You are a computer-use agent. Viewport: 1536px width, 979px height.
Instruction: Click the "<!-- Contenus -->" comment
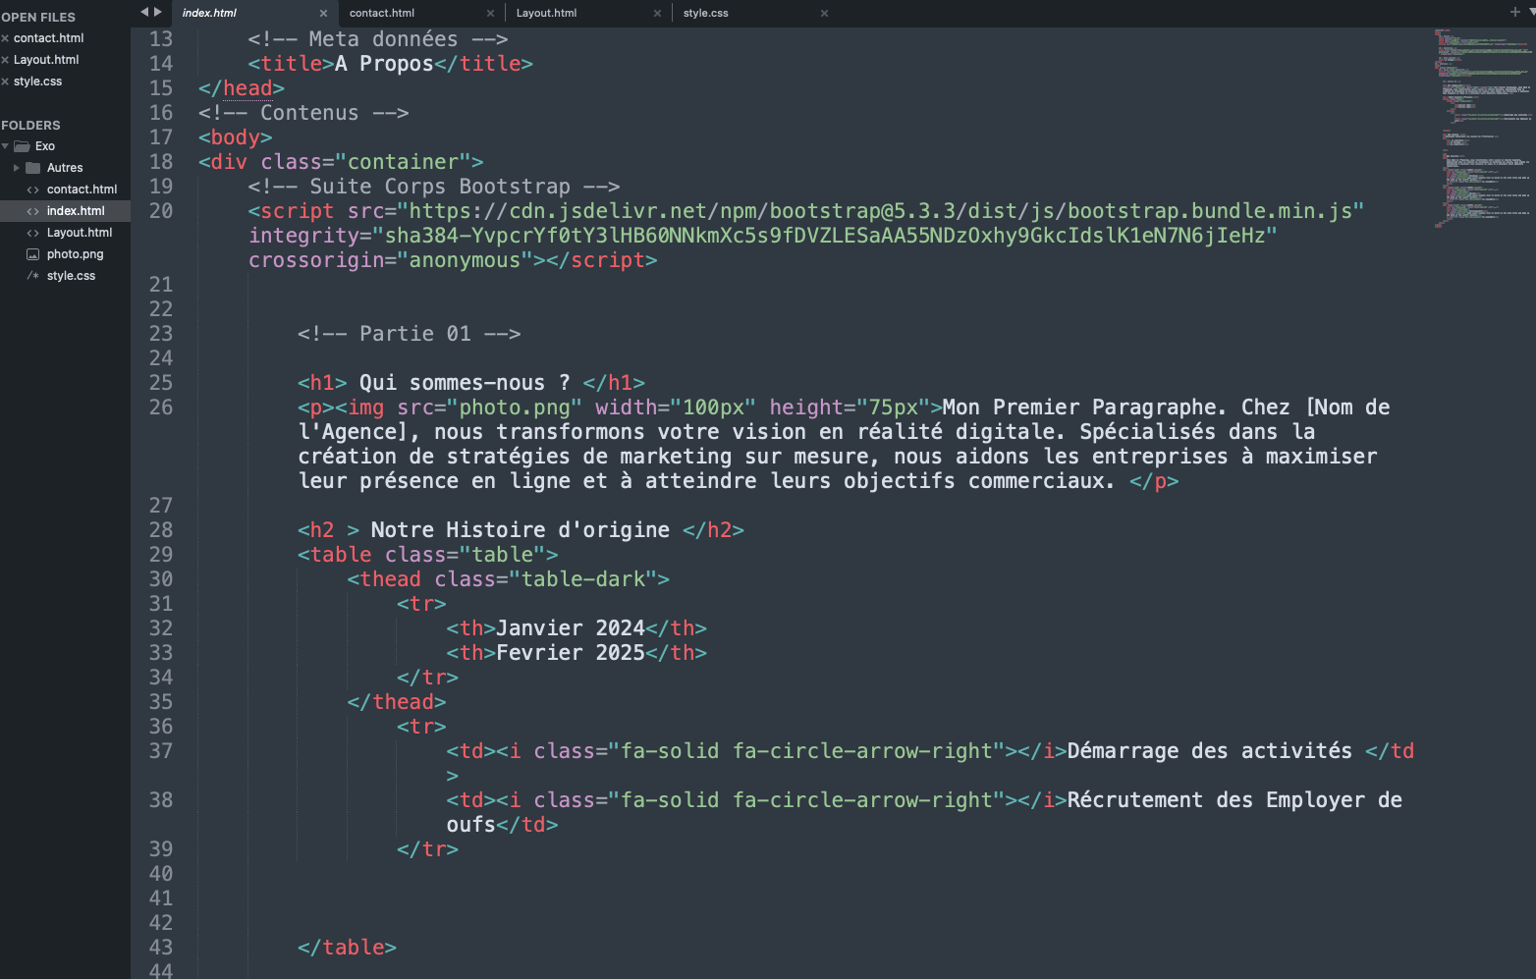tap(303, 113)
